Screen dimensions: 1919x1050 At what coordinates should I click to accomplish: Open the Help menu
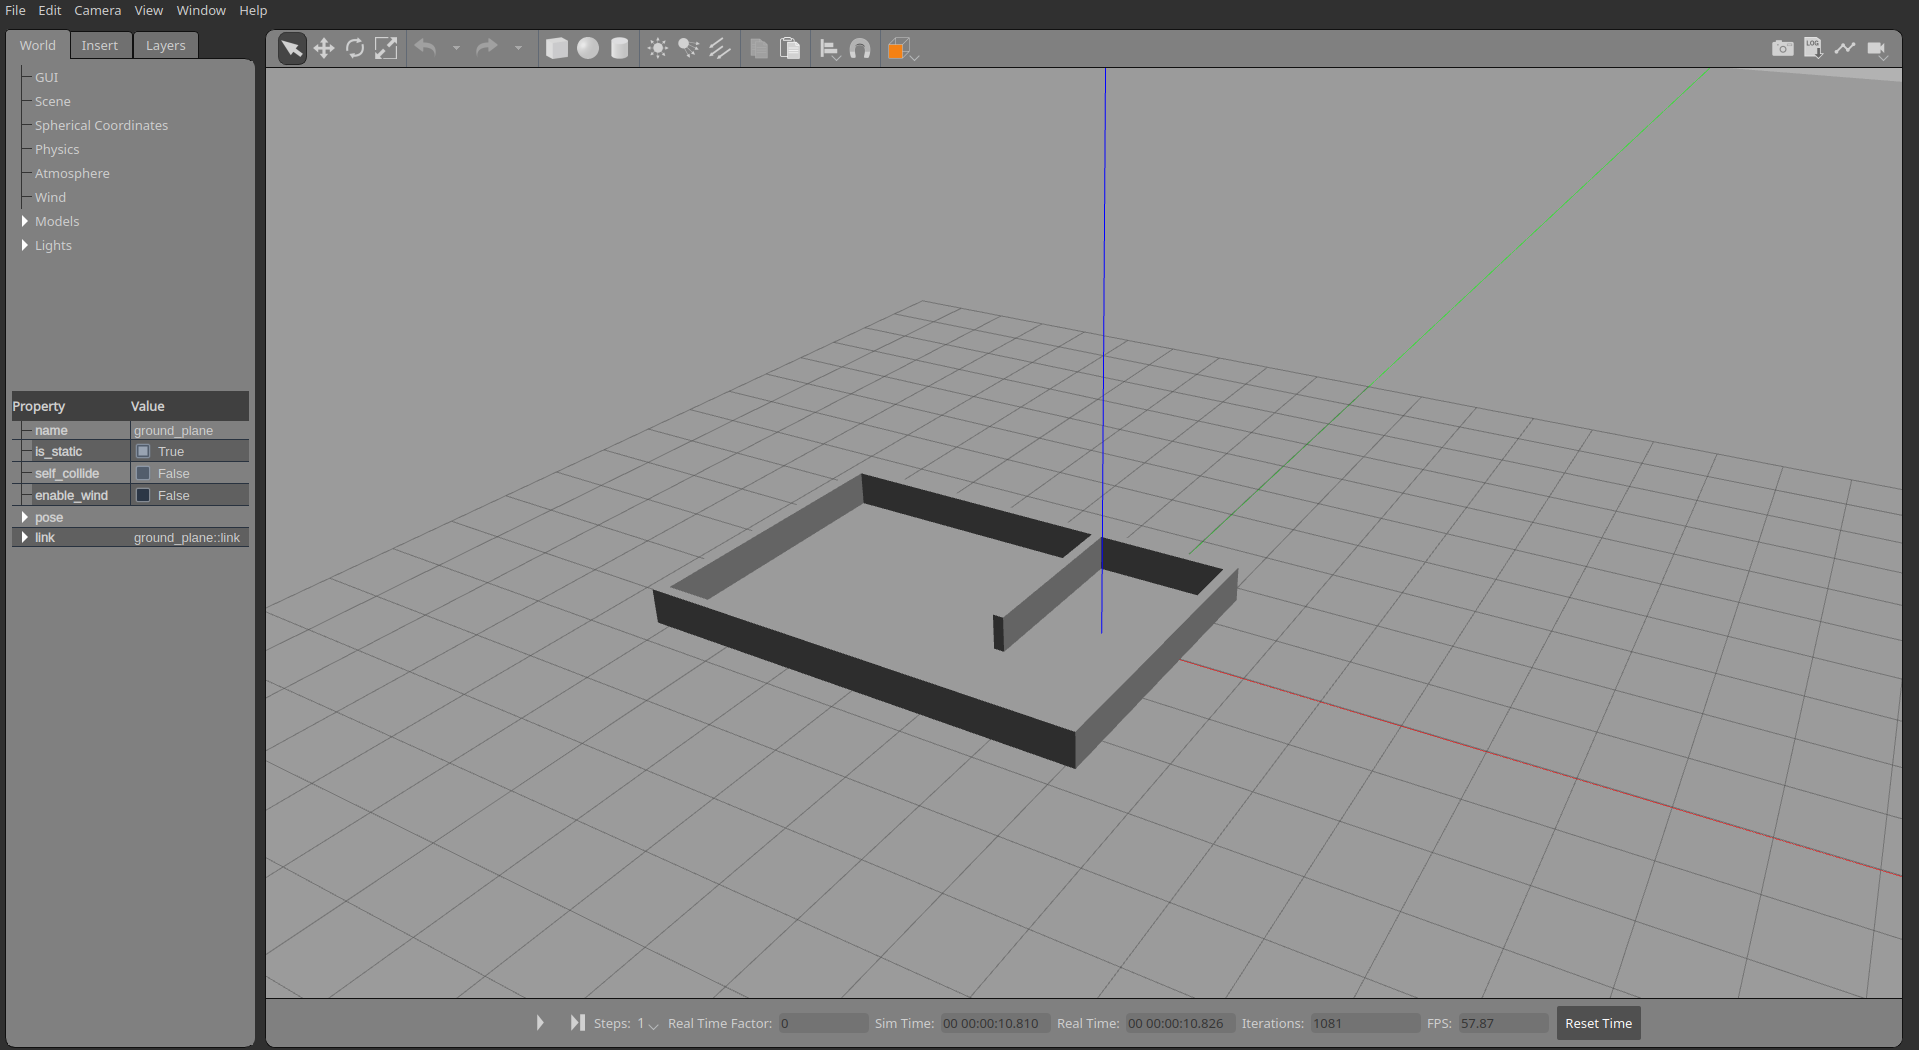tap(253, 10)
